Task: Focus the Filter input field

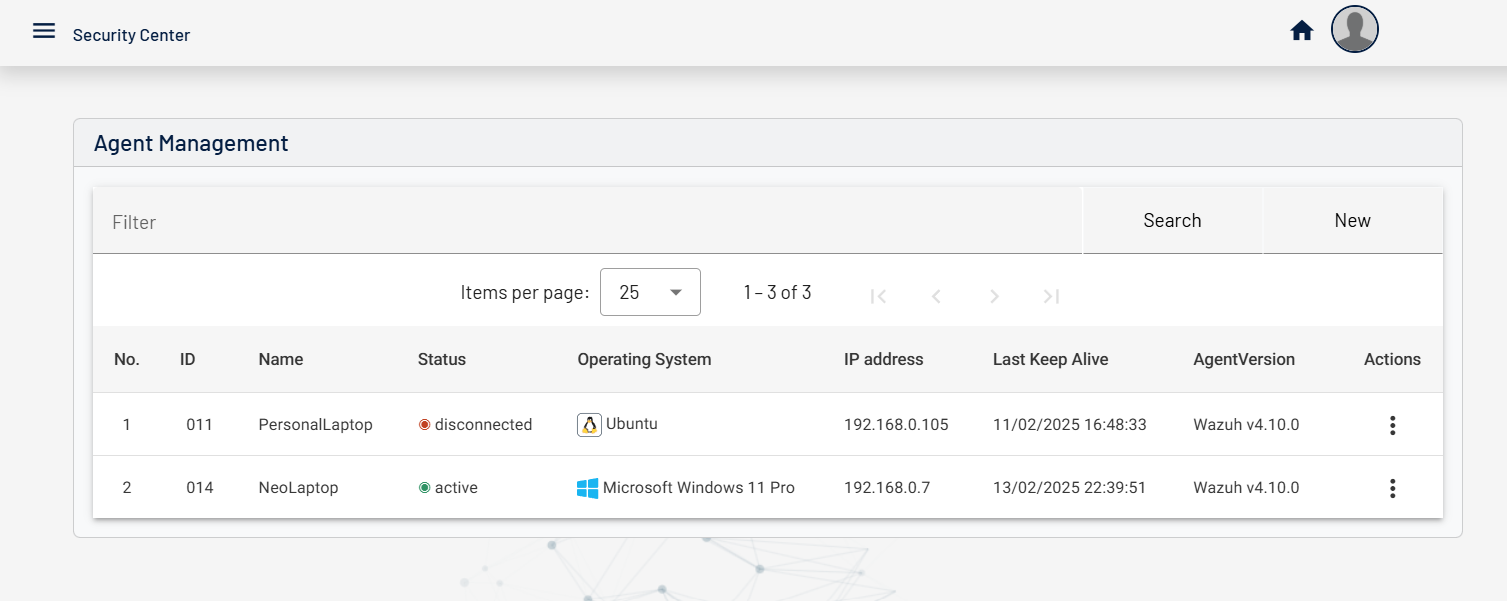Action: tap(587, 222)
